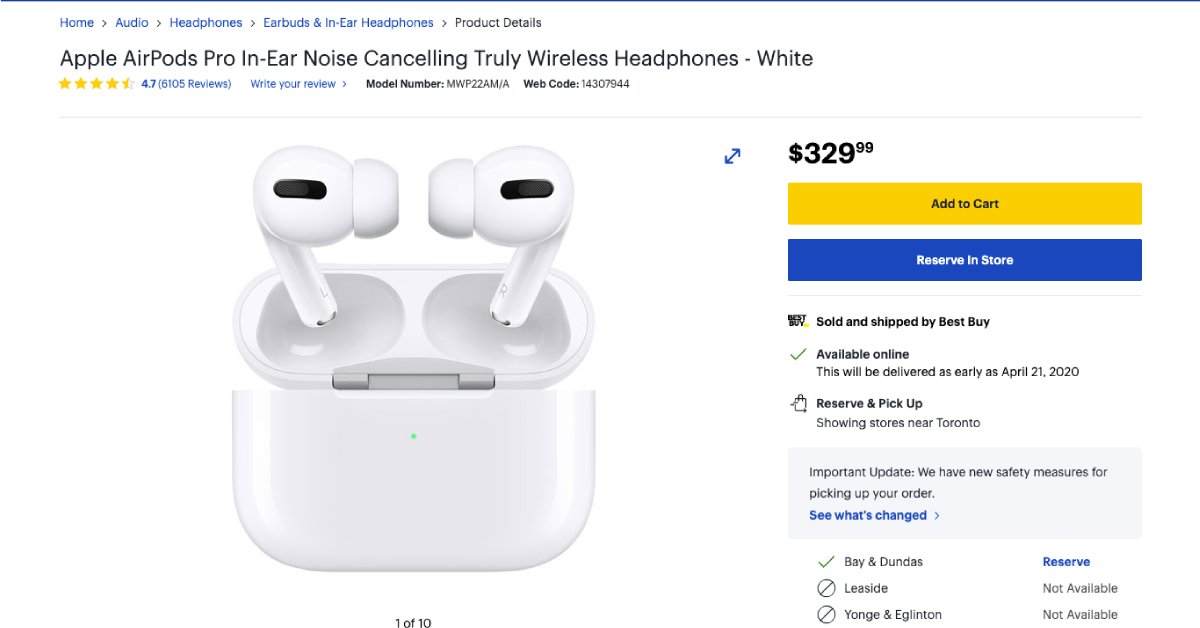
Task: Click Reserve In Store
Action: click(x=964, y=259)
